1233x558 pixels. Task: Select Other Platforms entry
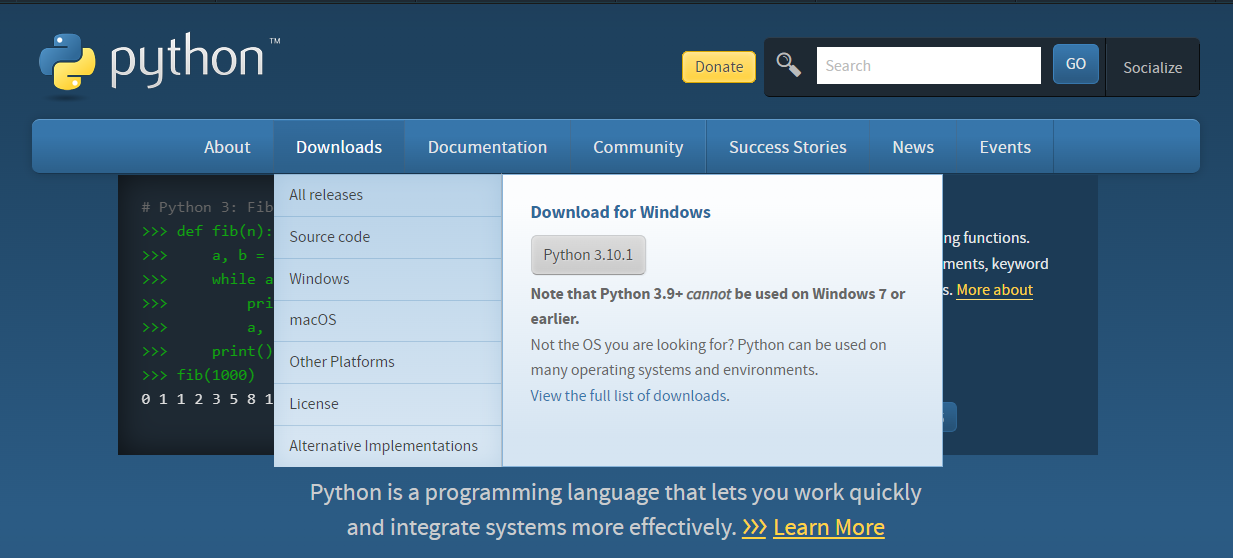point(388,362)
